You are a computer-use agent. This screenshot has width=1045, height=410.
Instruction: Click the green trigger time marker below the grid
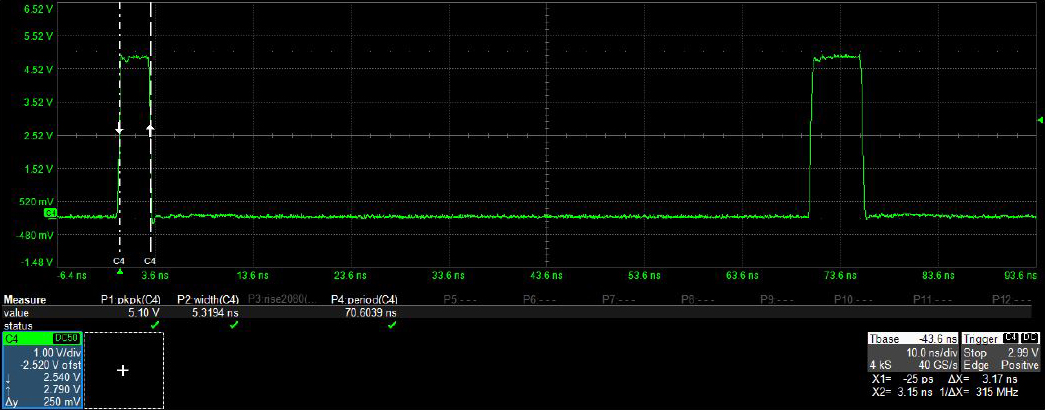point(120,261)
